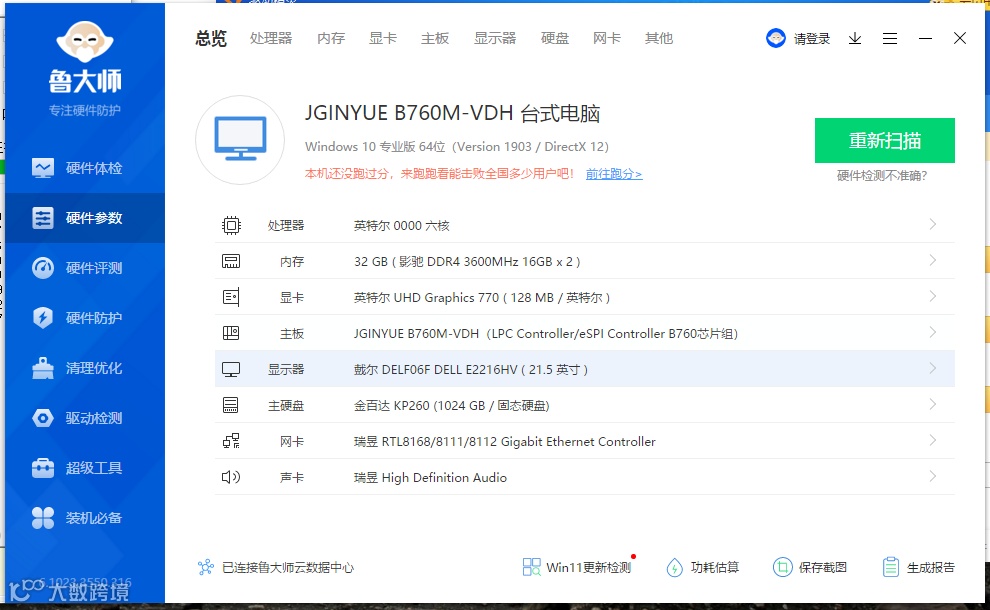
Task: Click 生成报告 to generate report
Action: pyautogui.click(x=918, y=567)
